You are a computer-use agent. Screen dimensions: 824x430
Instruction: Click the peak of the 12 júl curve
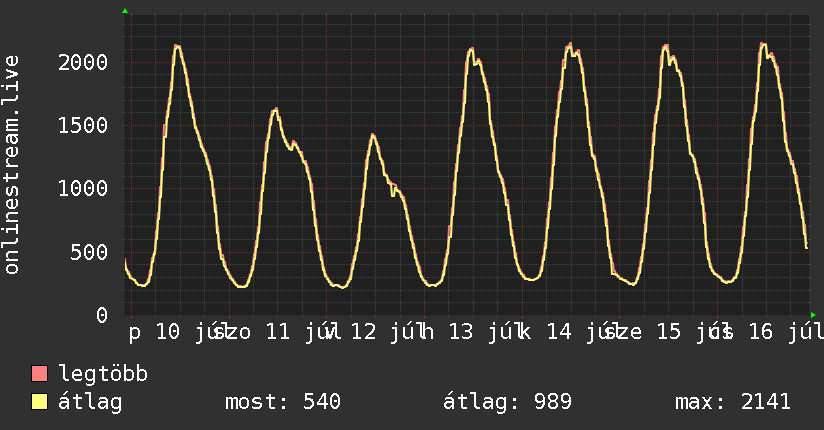click(373, 135)
